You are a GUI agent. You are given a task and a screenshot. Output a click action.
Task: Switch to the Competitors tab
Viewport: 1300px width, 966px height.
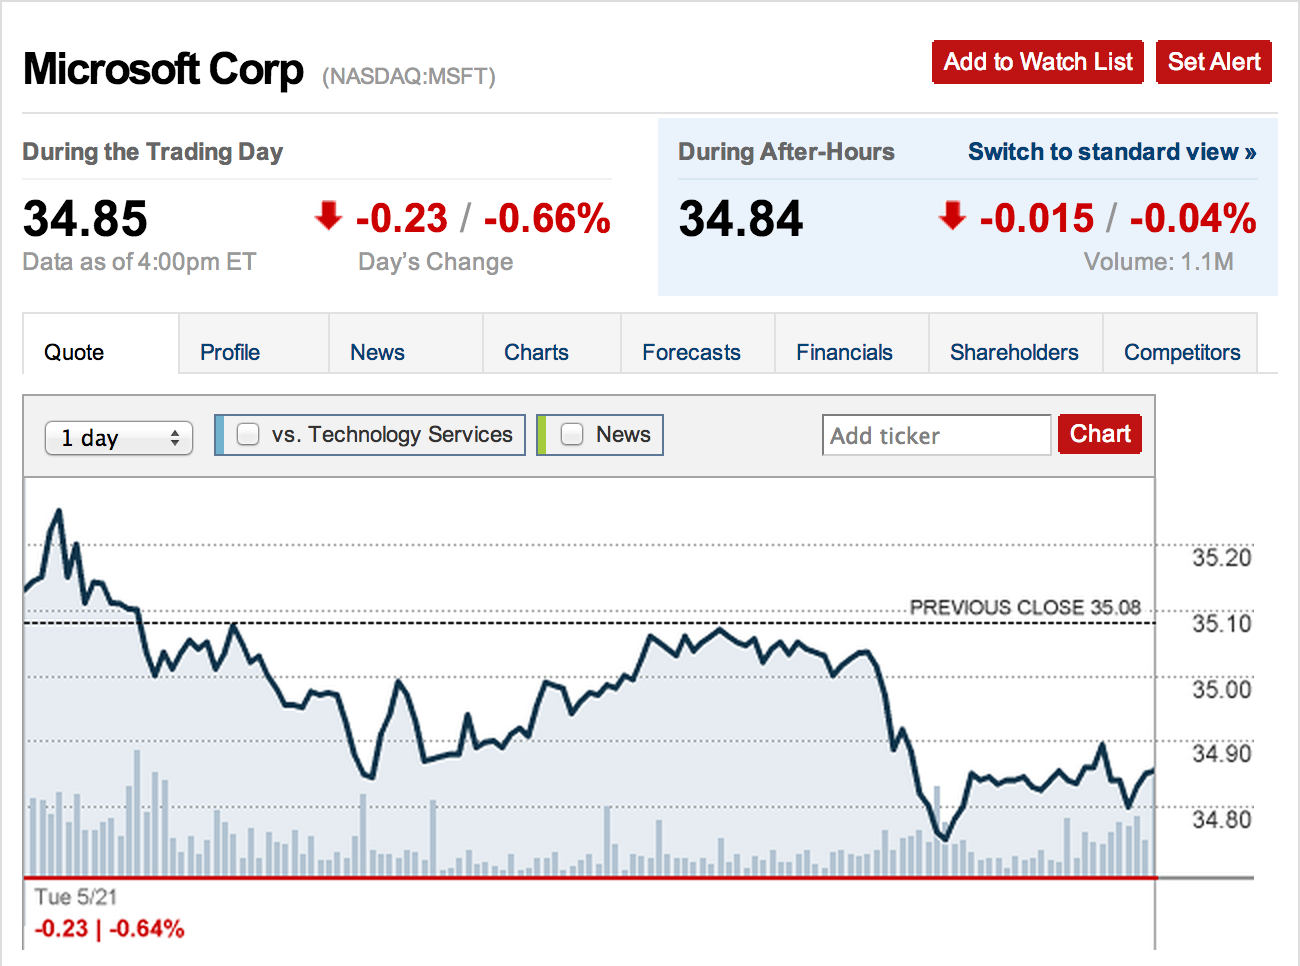(x=1182, y=352)
